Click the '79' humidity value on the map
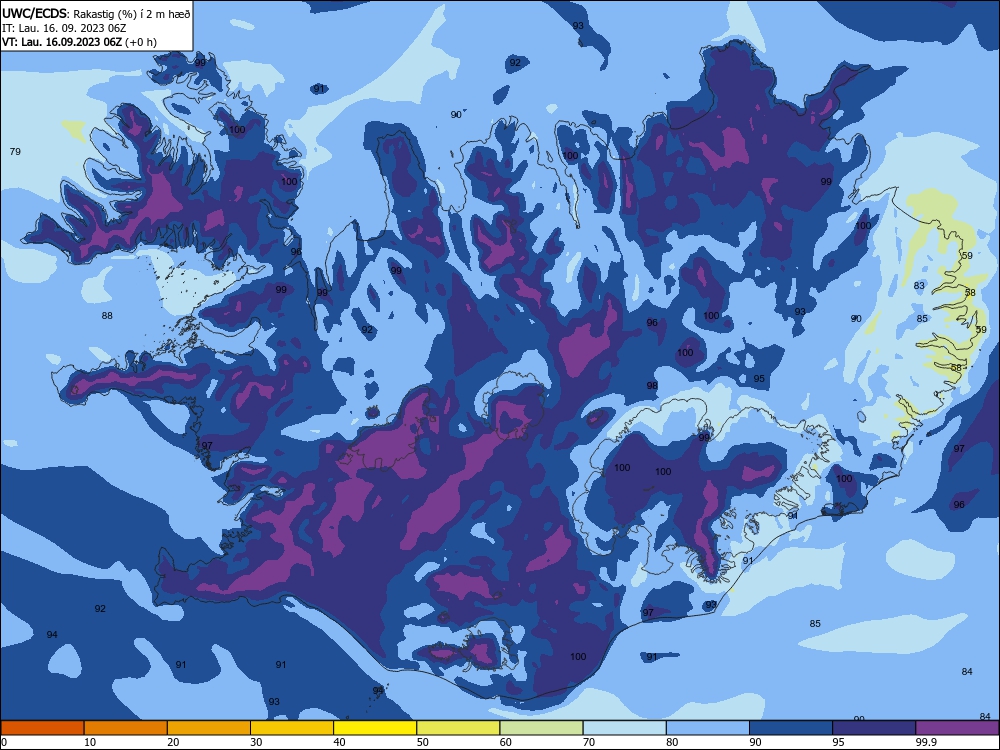Screen dimensions: 1000x750 tap(15, 152)
